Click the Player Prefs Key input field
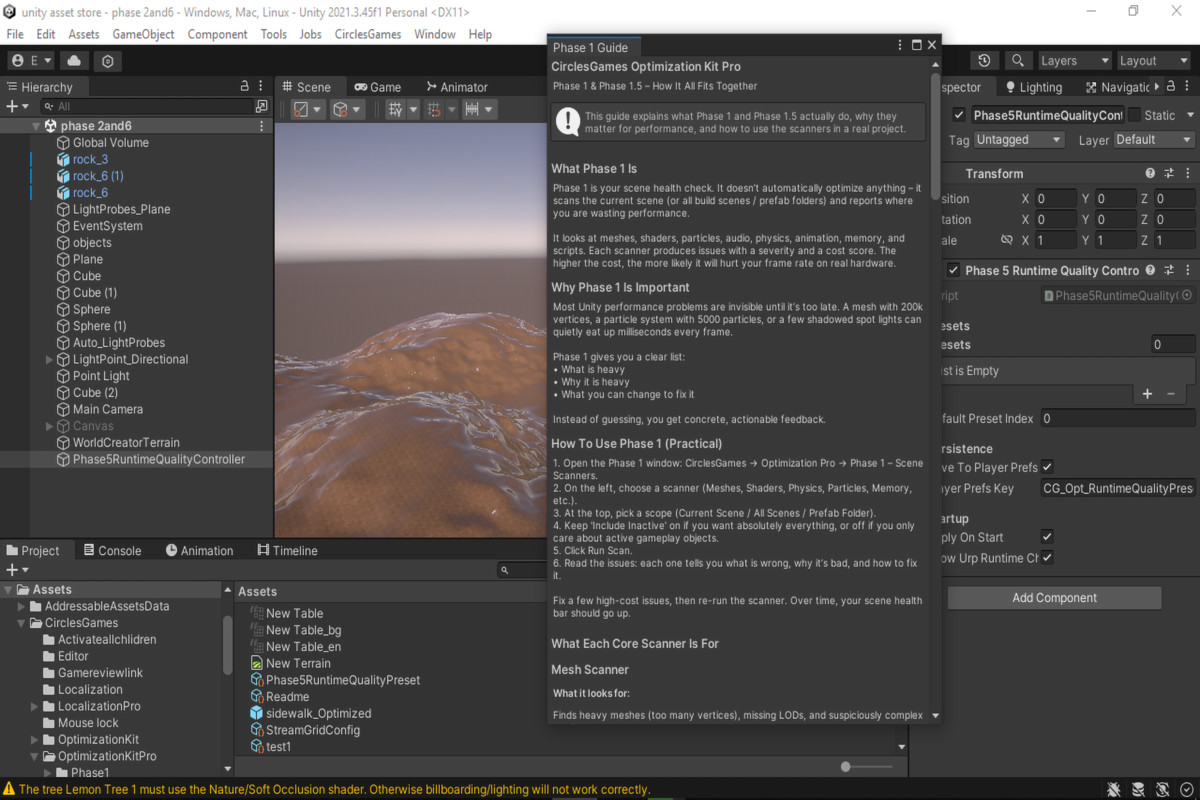1200x800 pixels. point(1117,488)
